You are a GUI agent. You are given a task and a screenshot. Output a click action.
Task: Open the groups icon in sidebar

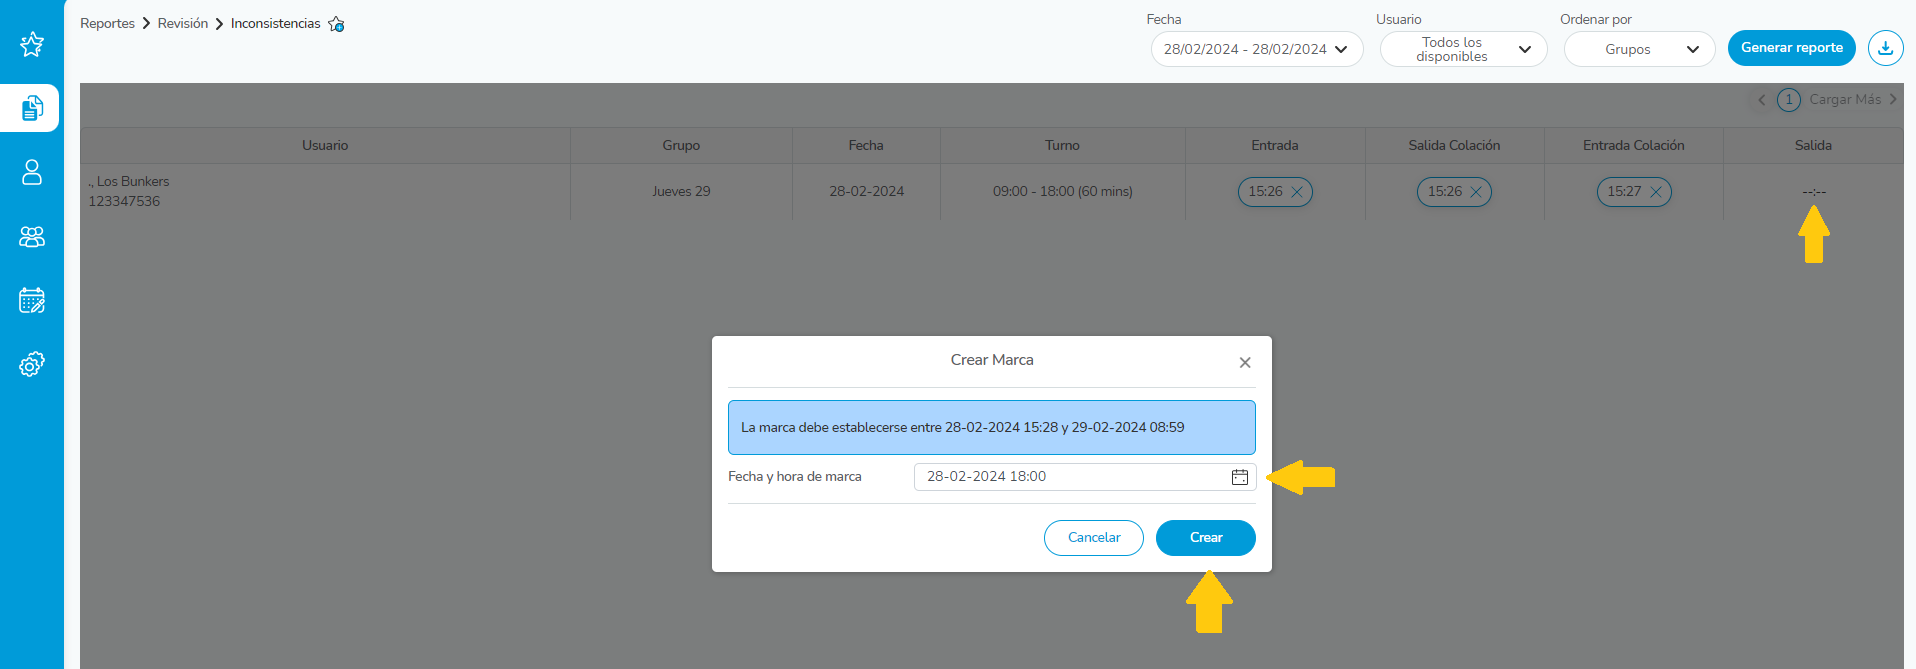[32, 237]
